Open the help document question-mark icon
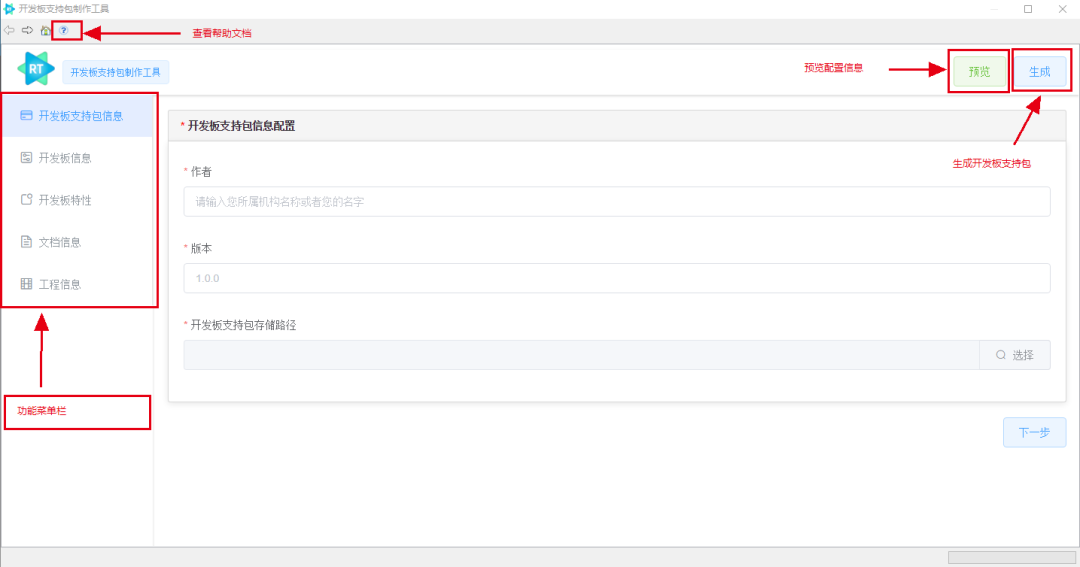 [x=63, y=30]
